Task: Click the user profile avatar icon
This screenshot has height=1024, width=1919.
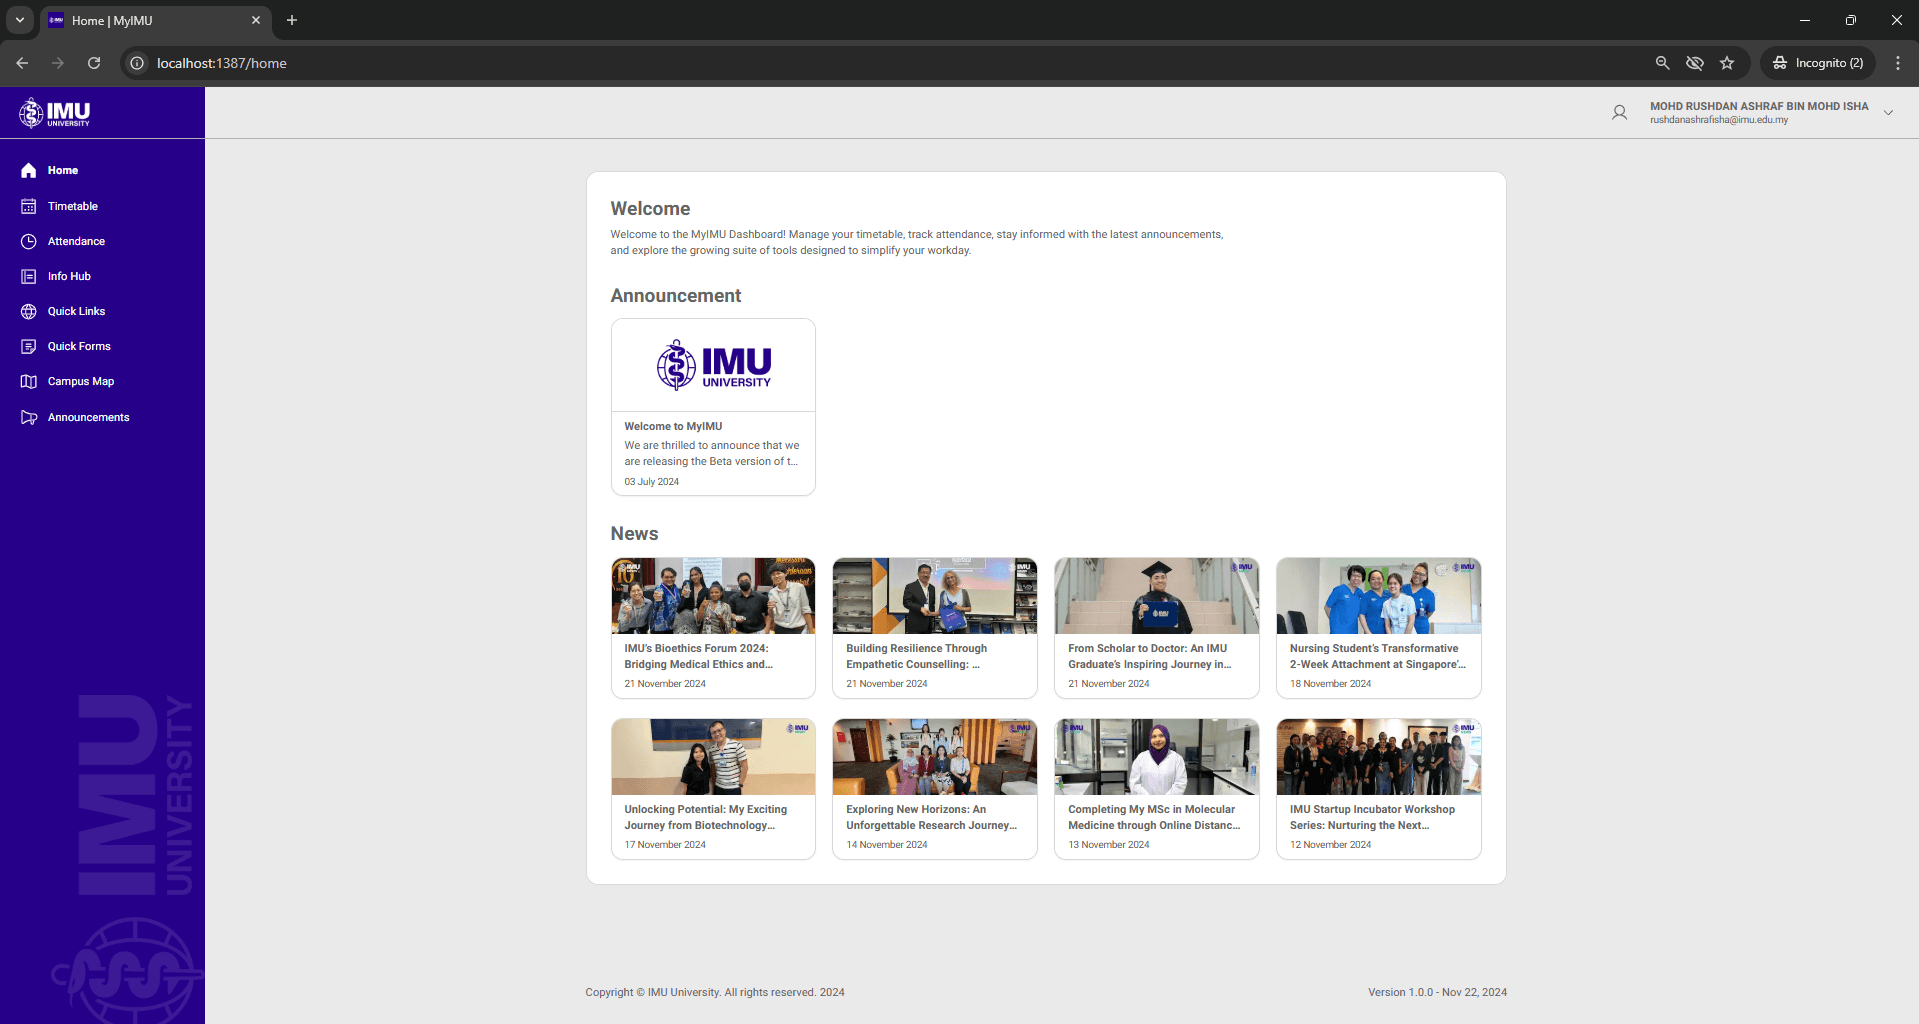Action: point(1619,112)
